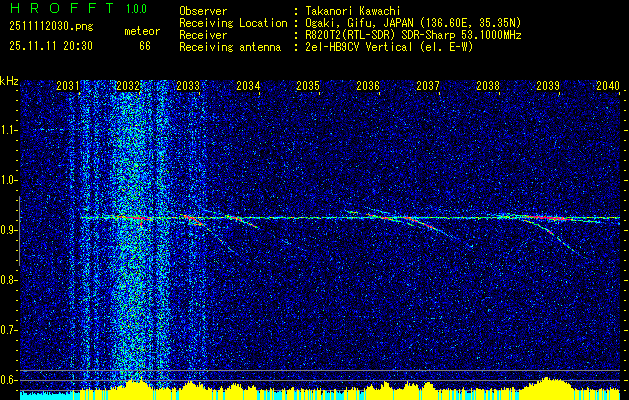The height and width of the screenshot is (400, 629).
Task: Click the 2031 time marker
Action: [x=67, y=86]
